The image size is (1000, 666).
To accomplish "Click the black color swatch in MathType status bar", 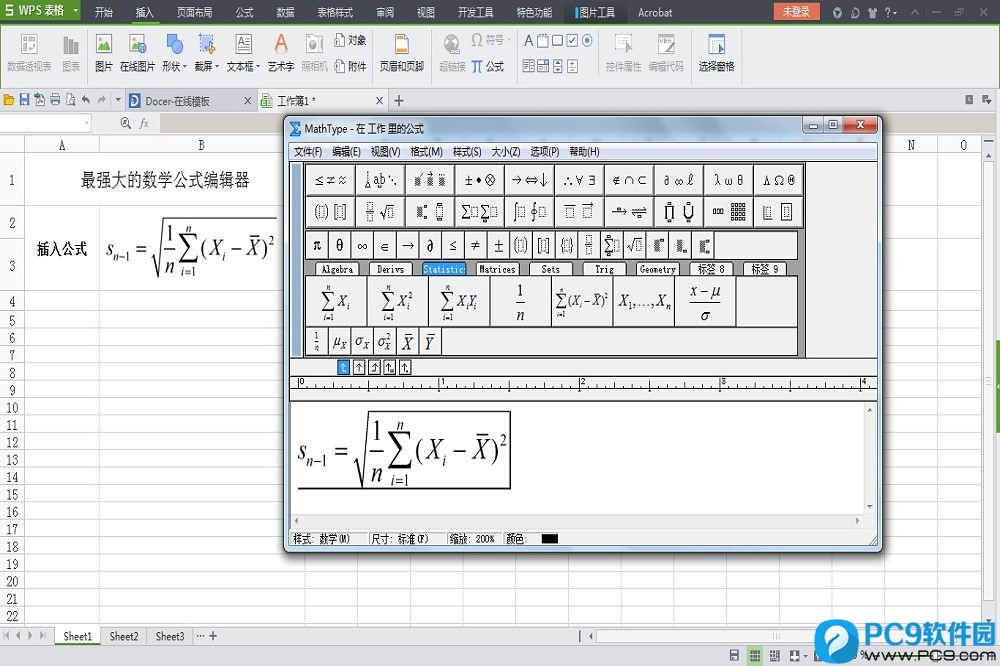I will tap(548, 538).
